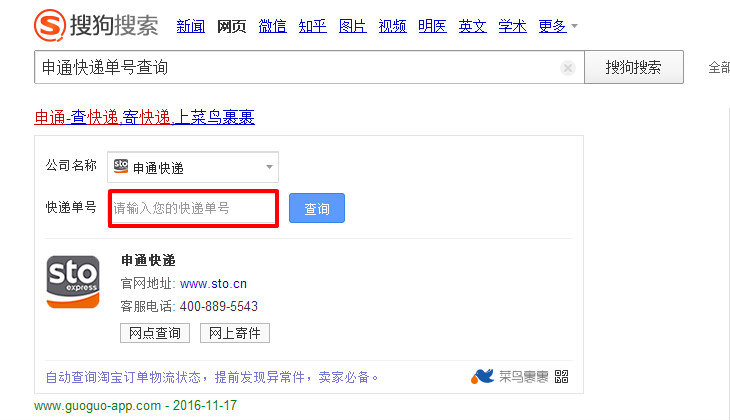Go to the 图片 tab
Screen dimensions: 730x420
352,26
